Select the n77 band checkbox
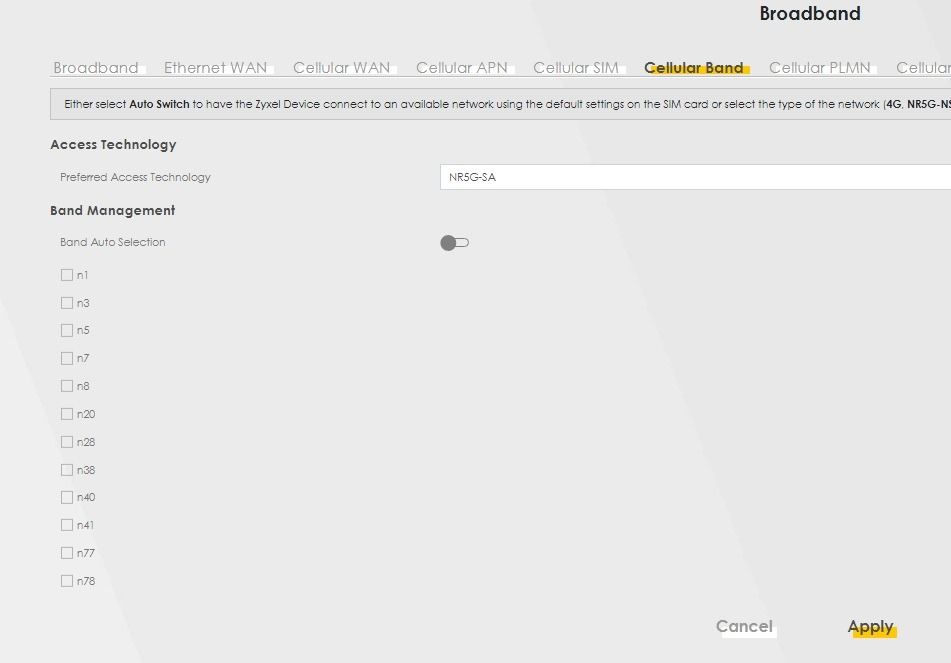The height and width of the screenshot is (663, 951). 67,553
